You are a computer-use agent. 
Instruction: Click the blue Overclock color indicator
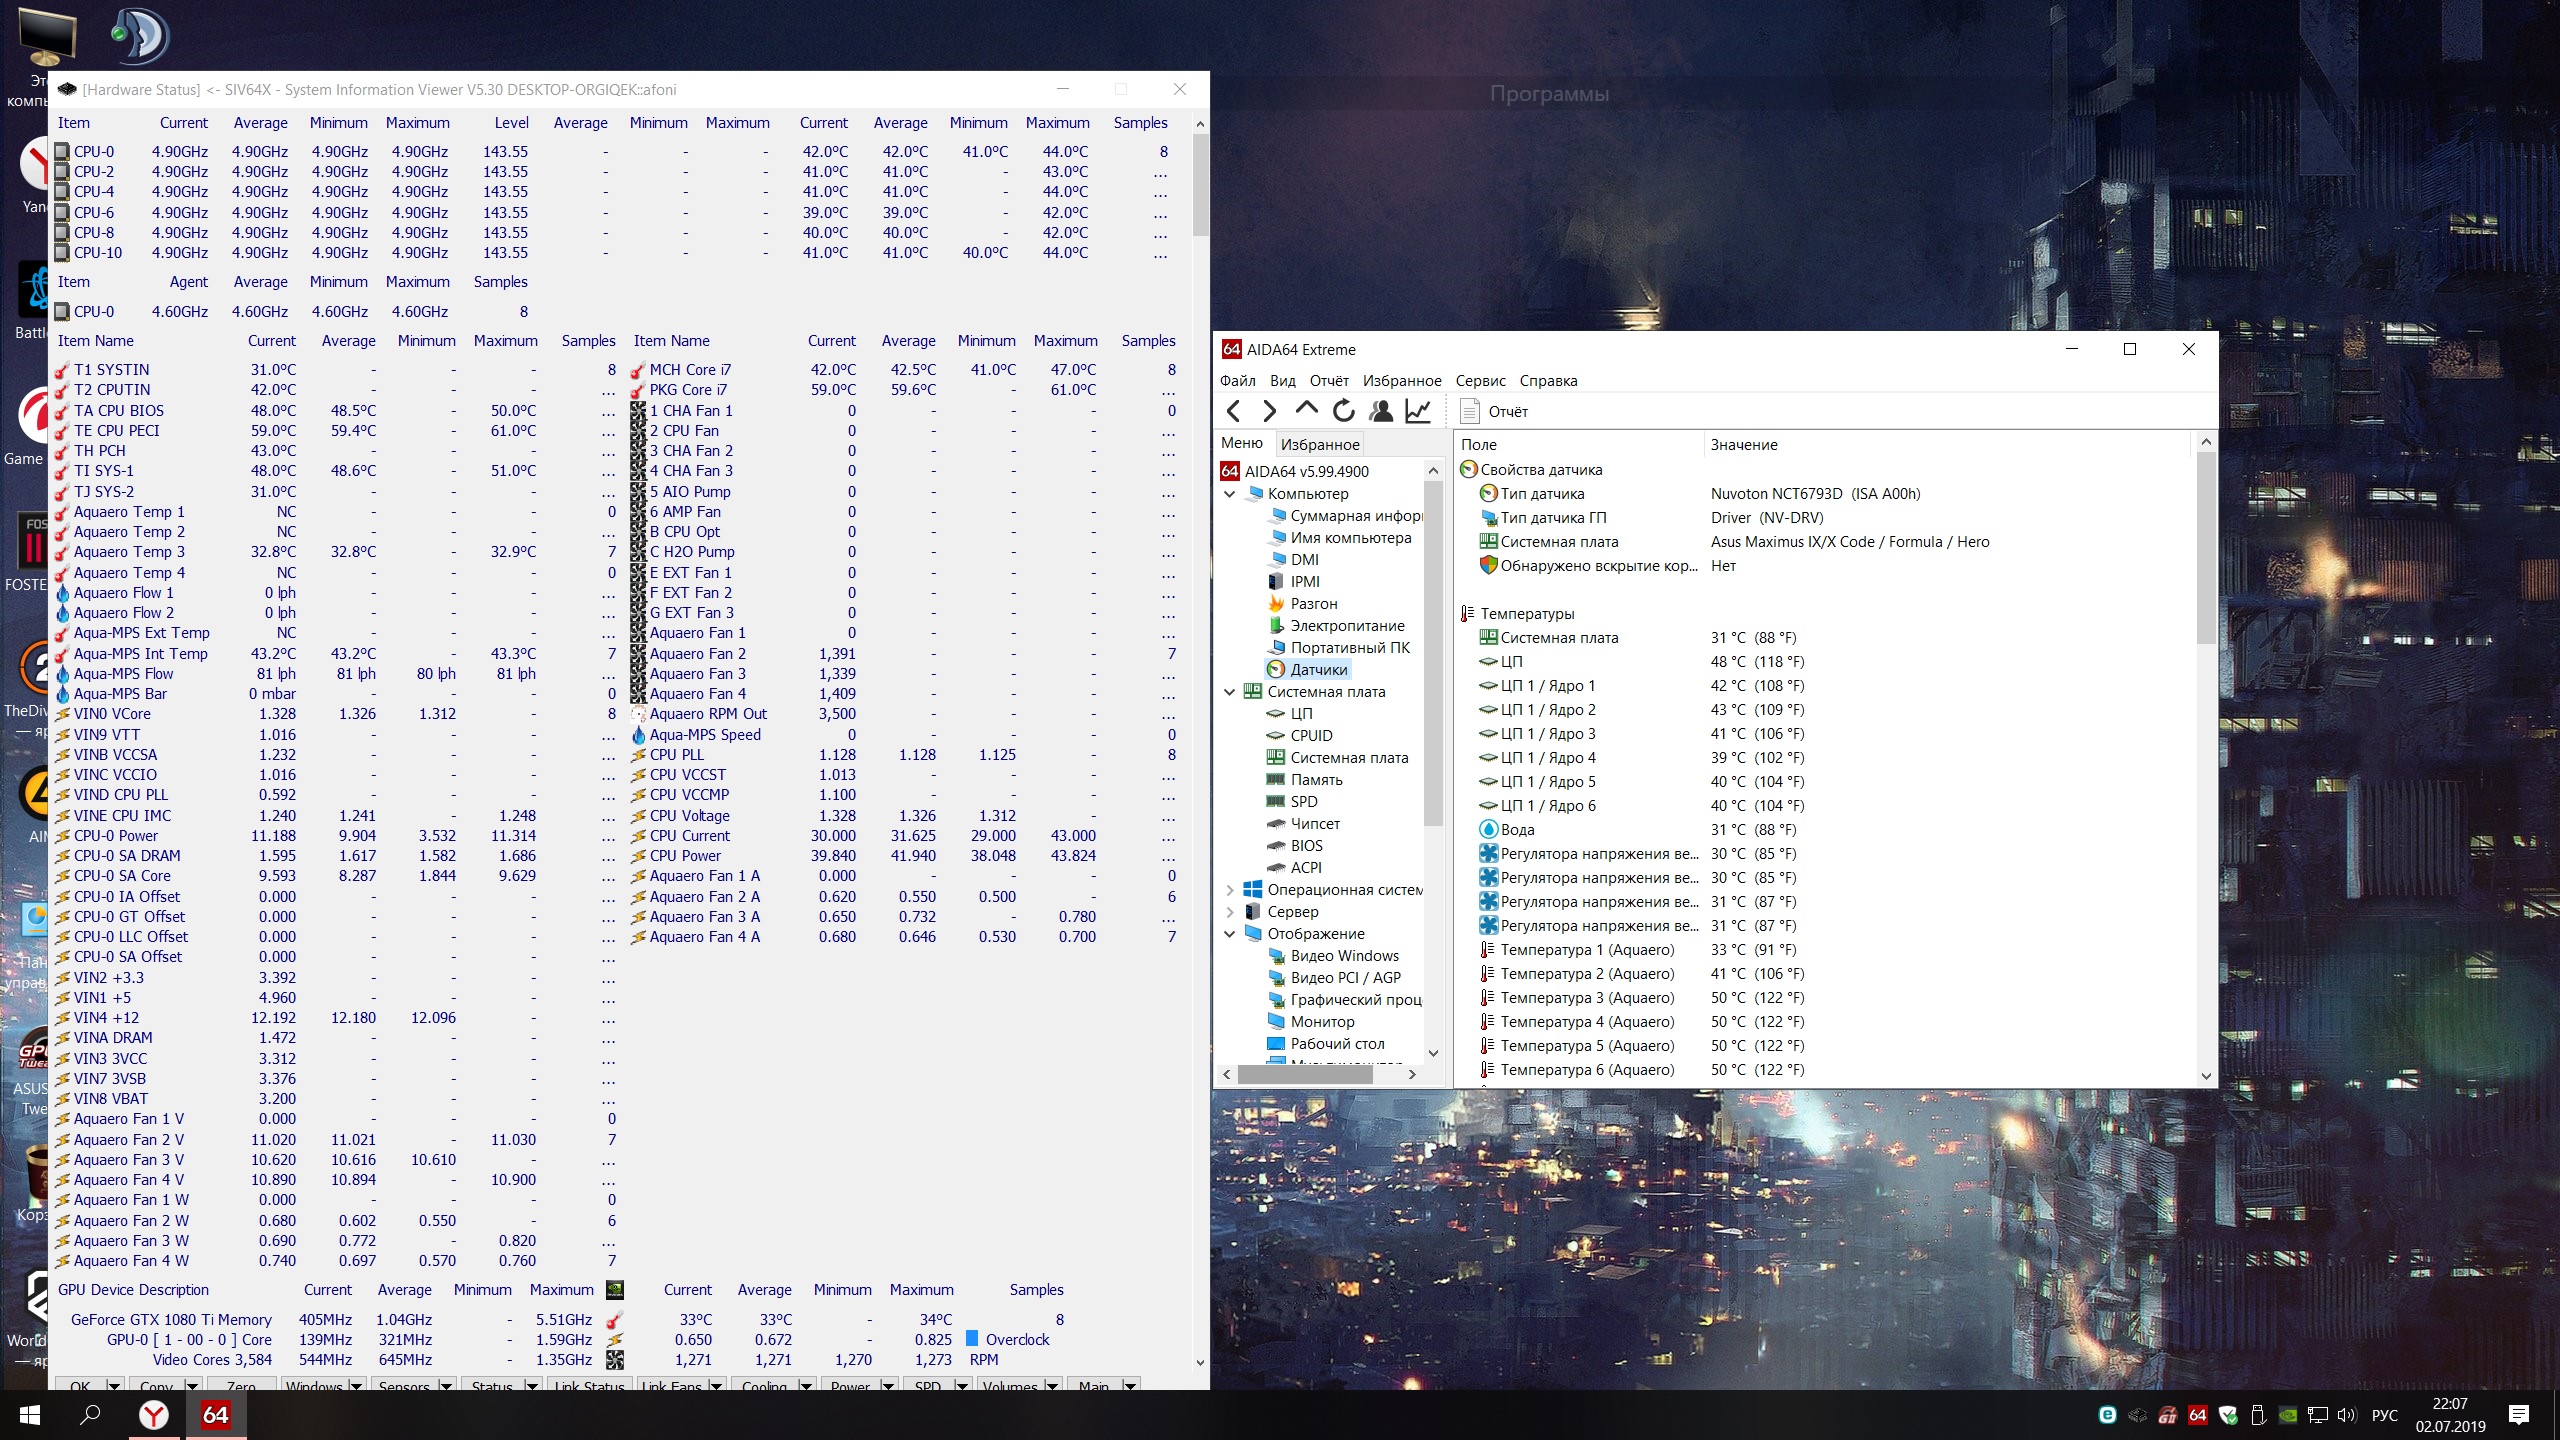pos(972,1339)
